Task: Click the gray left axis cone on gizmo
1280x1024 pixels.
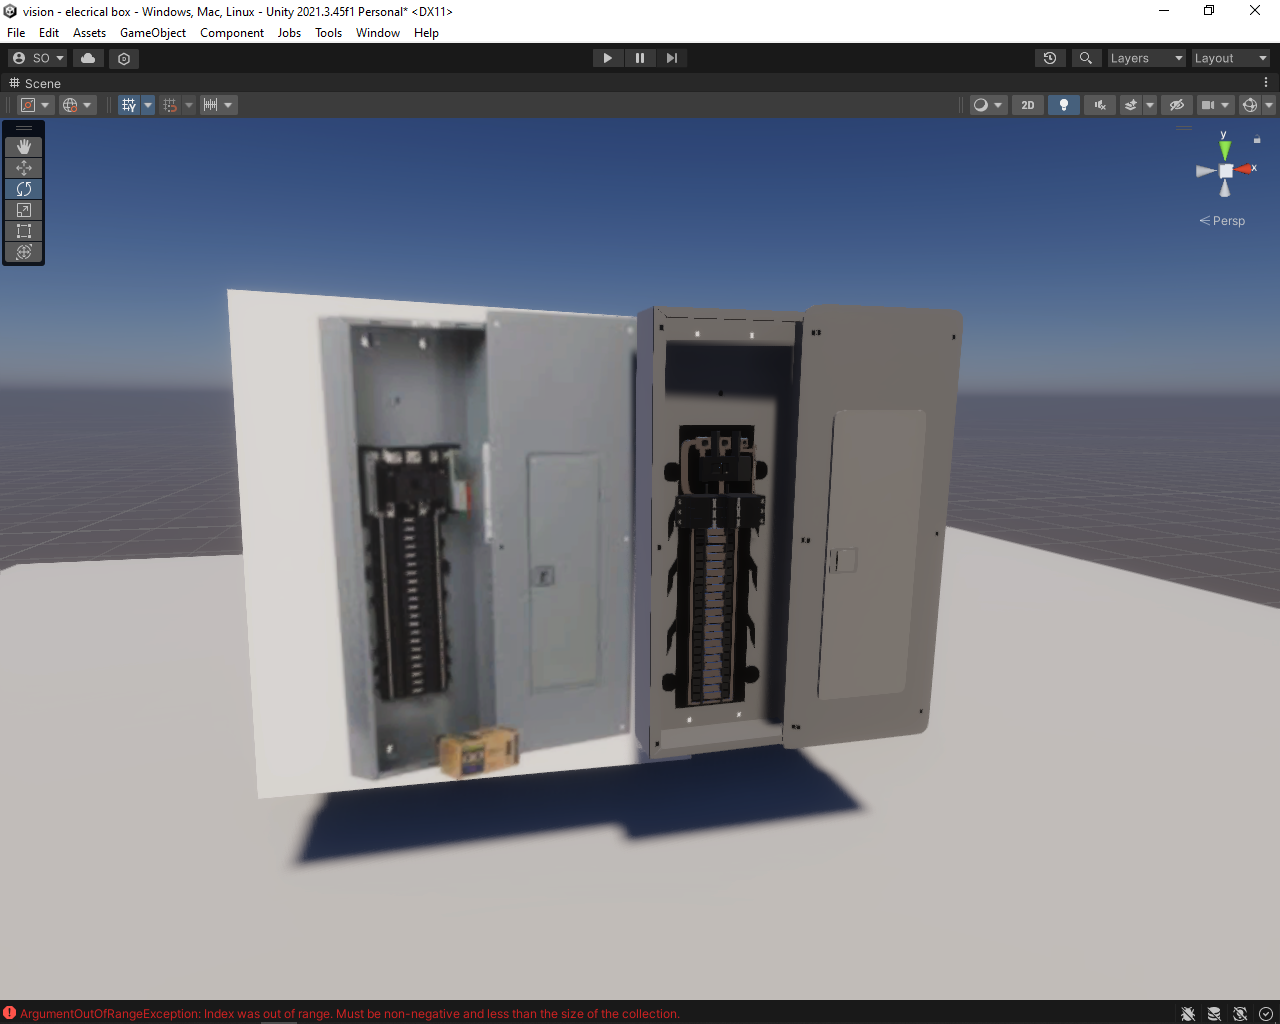Action: pyautogui.click(x=1206, y=171)
